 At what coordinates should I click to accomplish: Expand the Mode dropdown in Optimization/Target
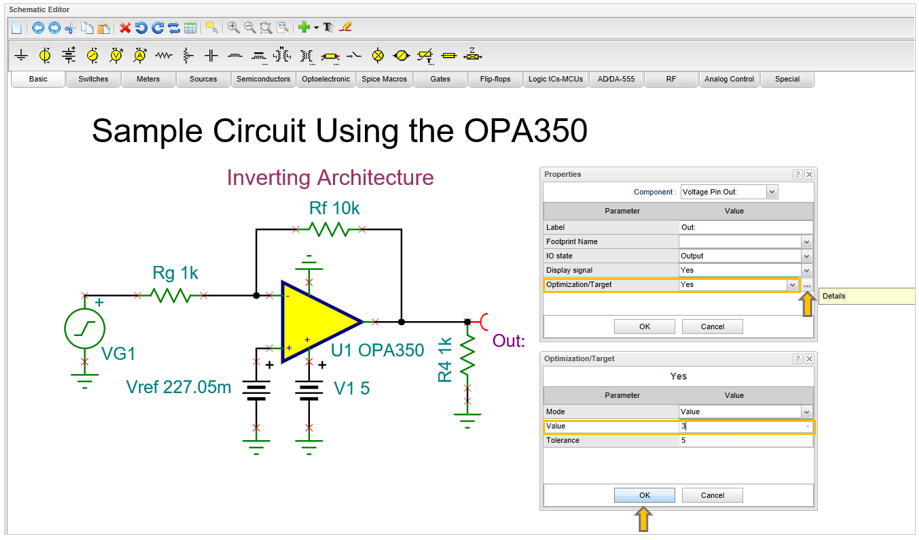(806, 412)
